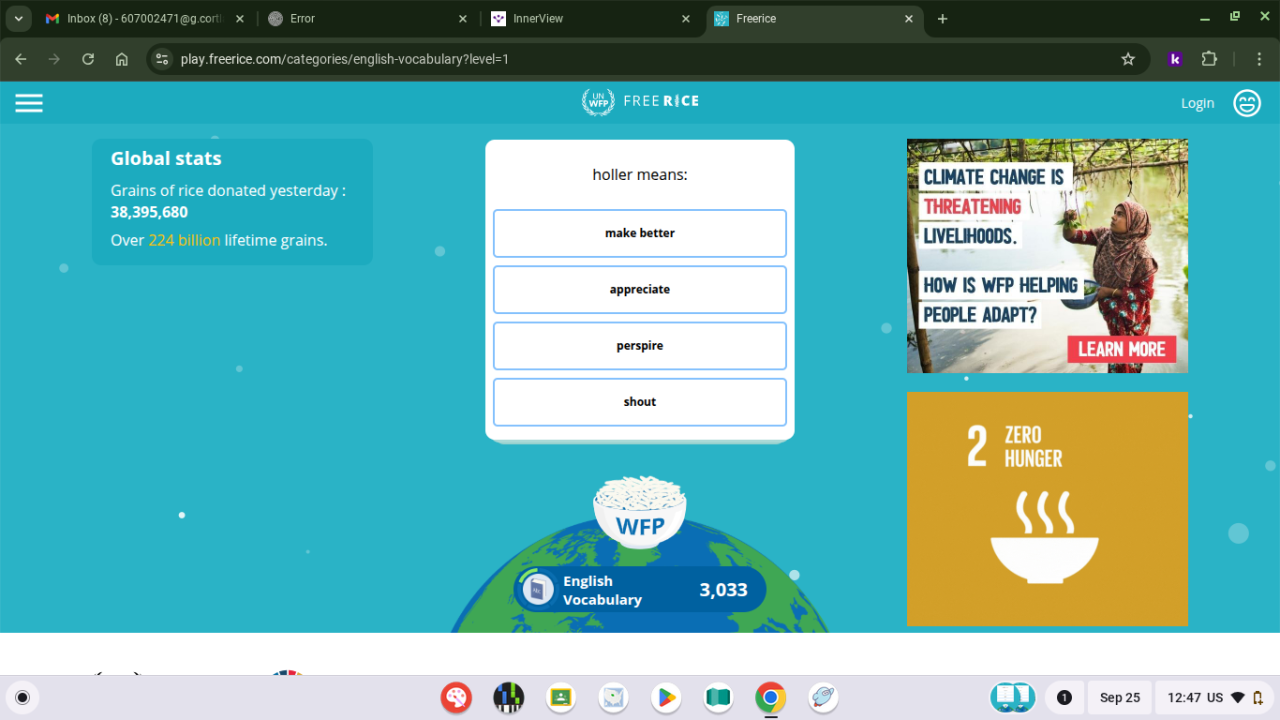Click the '224 billion' lifetime grains text
Image resolution: width=1280 pixels, height=720 pixels.
(184, 240)
